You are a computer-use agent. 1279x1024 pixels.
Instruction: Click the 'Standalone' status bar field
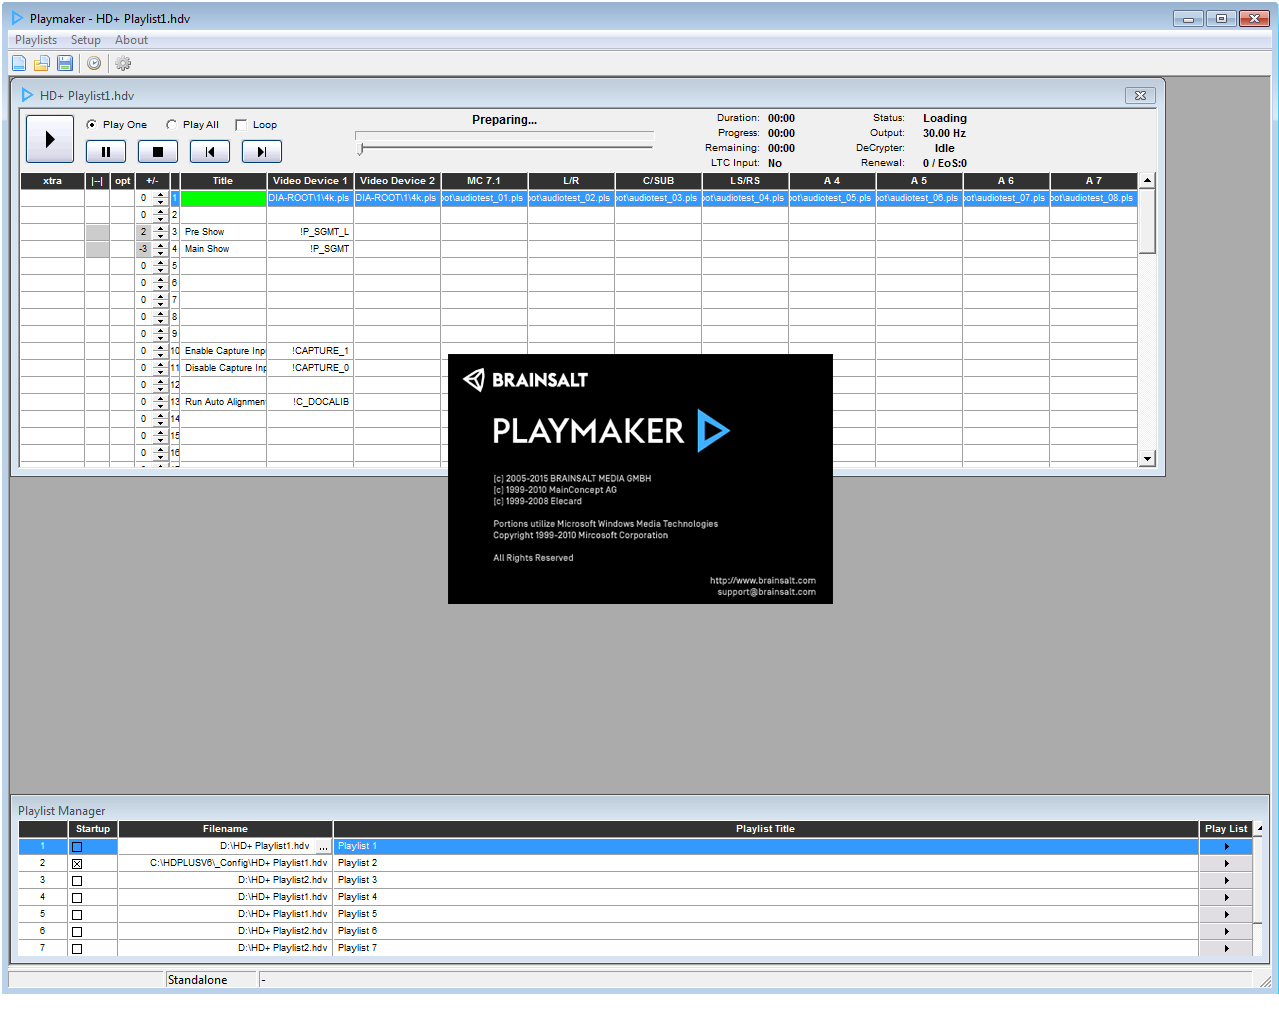[211, 980]
